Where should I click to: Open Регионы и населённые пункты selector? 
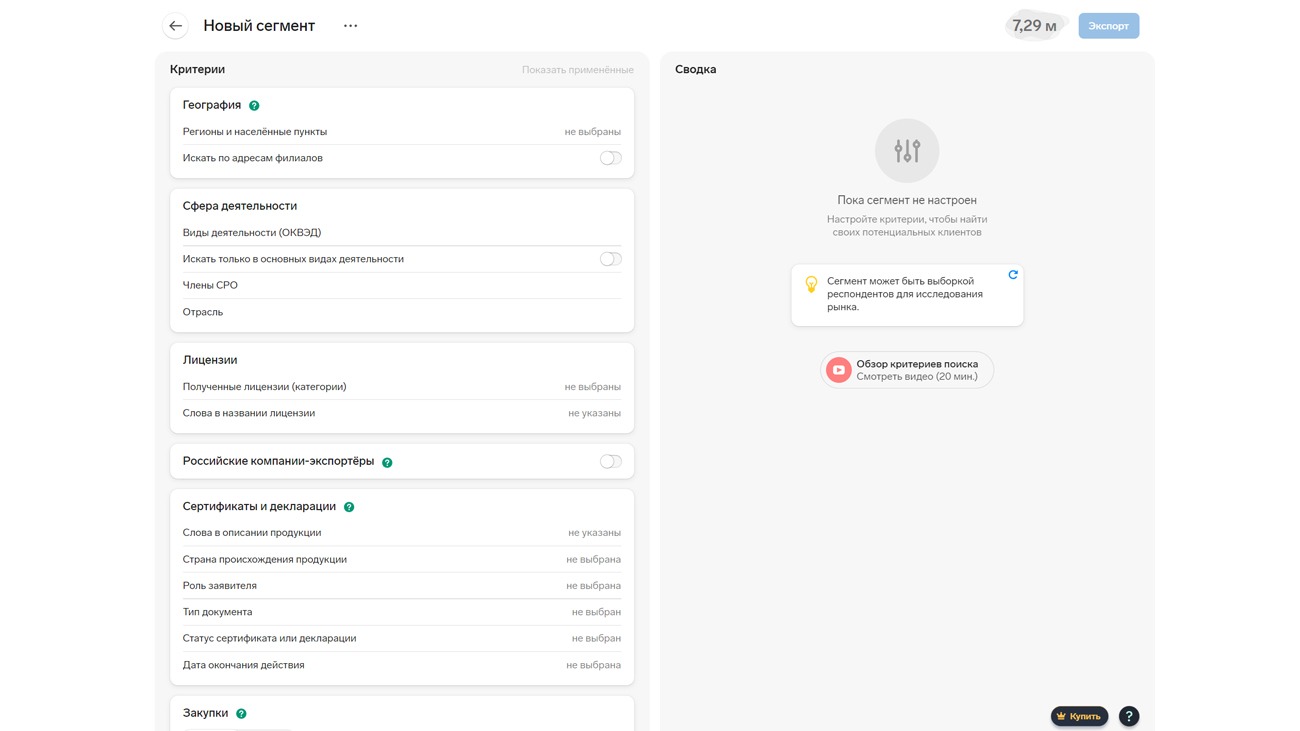(401, 132)
